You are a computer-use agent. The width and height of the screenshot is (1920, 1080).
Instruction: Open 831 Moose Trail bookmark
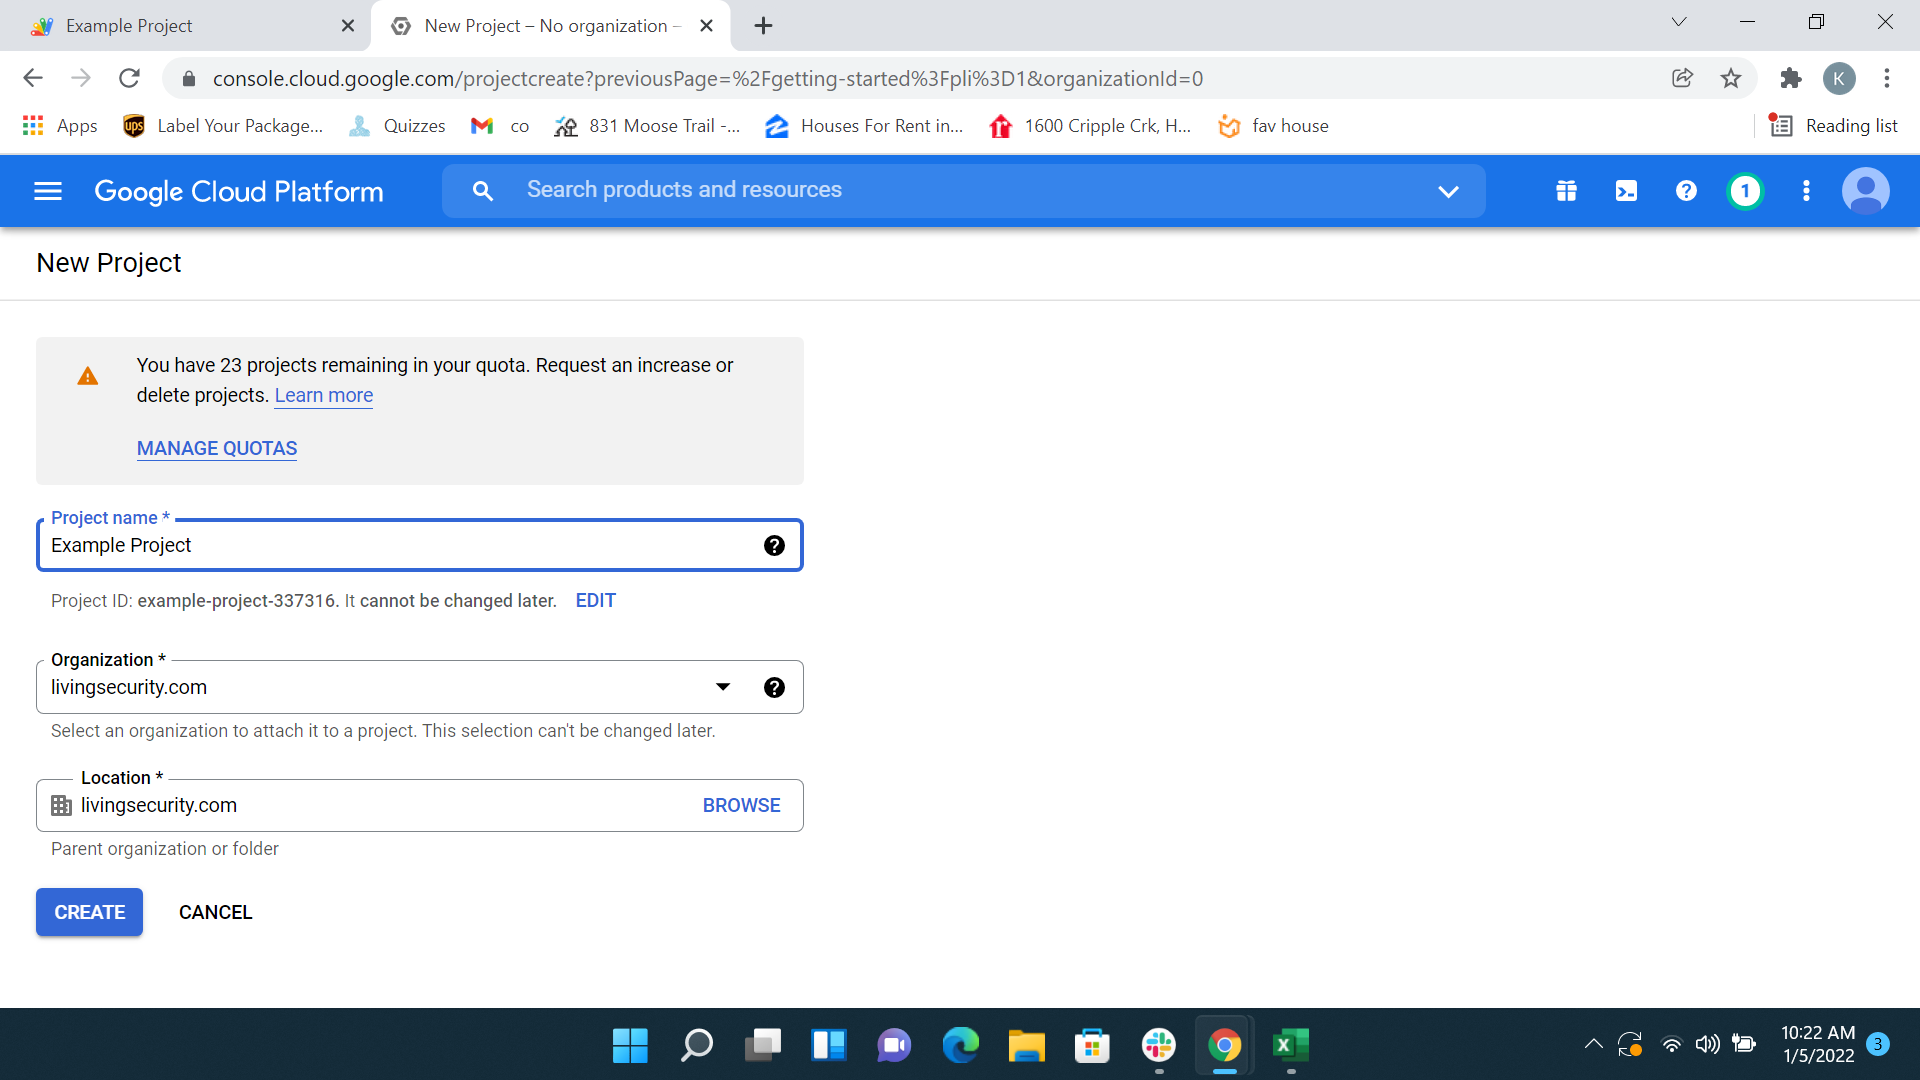pyautogui.click(x=647, y=126)
